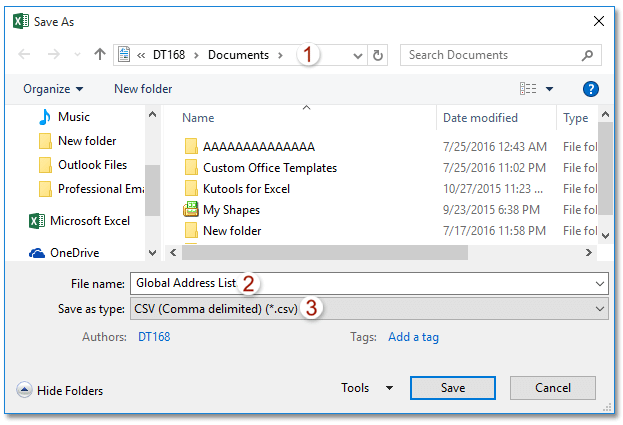
Task: Click the Back navigation arrow
Action: pos(24,55)
